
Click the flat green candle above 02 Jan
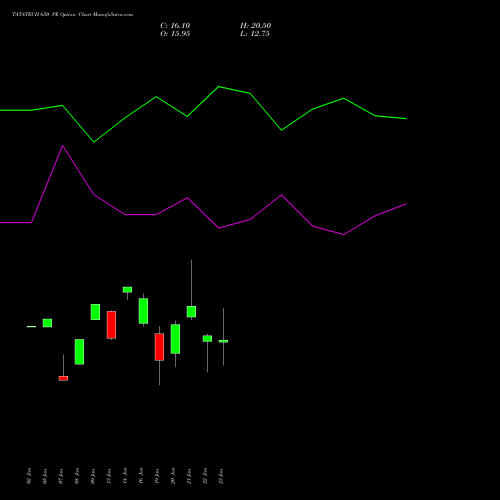click(x=31, y=326)
